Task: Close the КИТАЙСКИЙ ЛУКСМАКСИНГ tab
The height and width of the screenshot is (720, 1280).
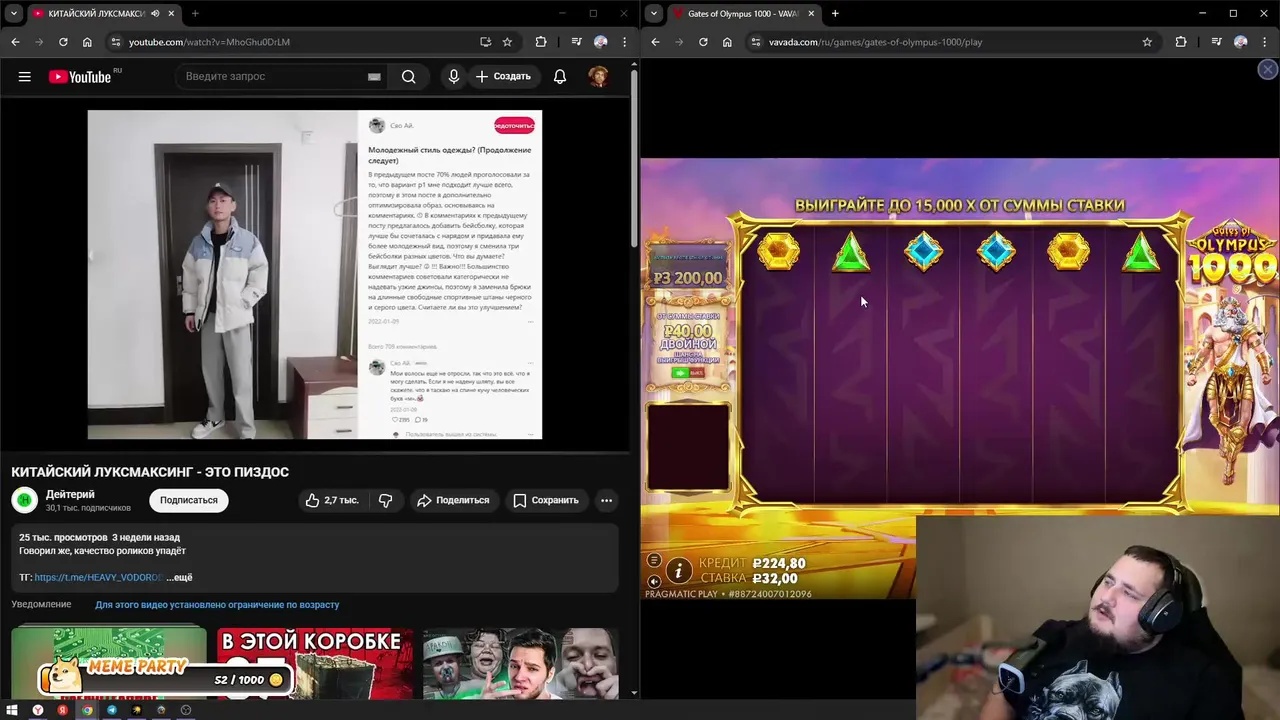Action: coord(170,14)
